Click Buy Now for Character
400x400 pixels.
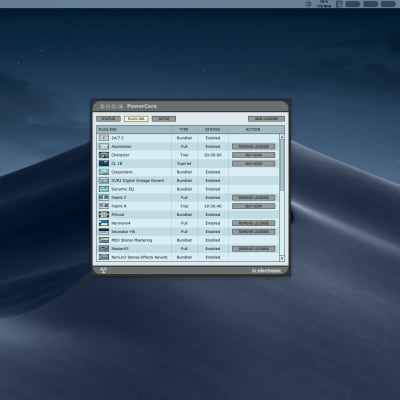(x=254, y=155)
